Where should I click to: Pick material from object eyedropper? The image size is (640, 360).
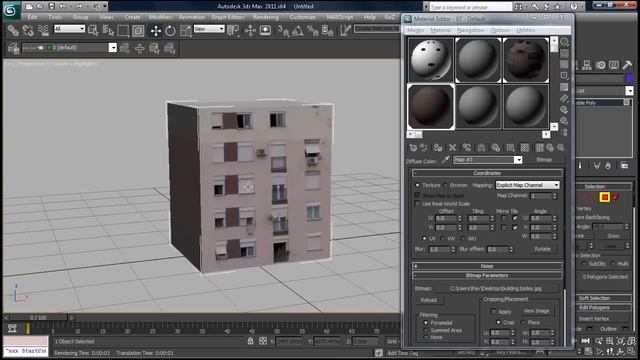tap(445, 160)
